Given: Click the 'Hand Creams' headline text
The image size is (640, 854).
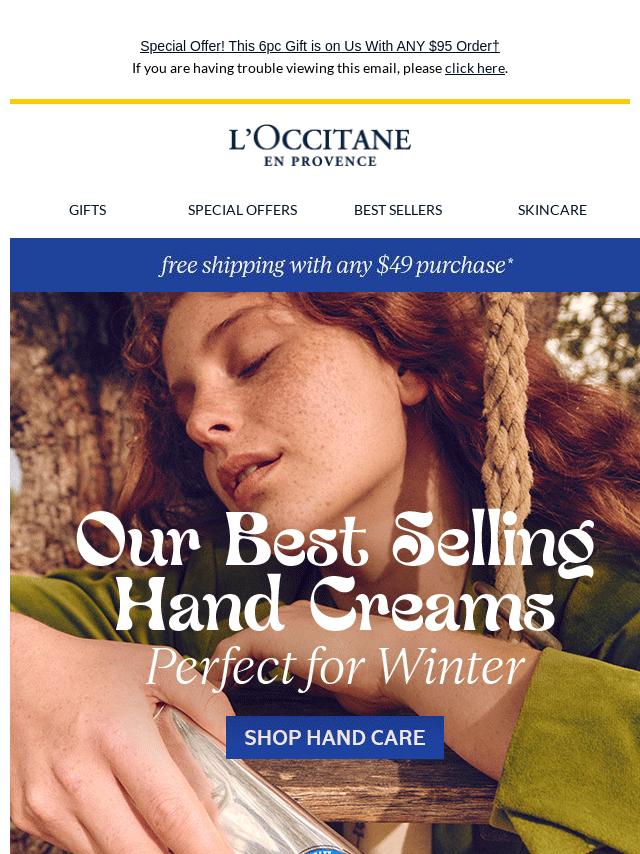Looking at the screenshot, I should click(x=335, y=605).
